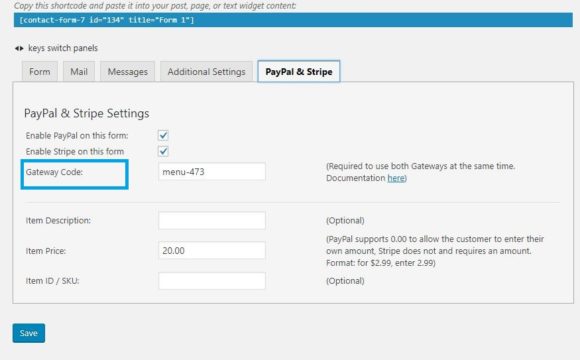Select the contact-form-7 shortcode field

[293, 20]
